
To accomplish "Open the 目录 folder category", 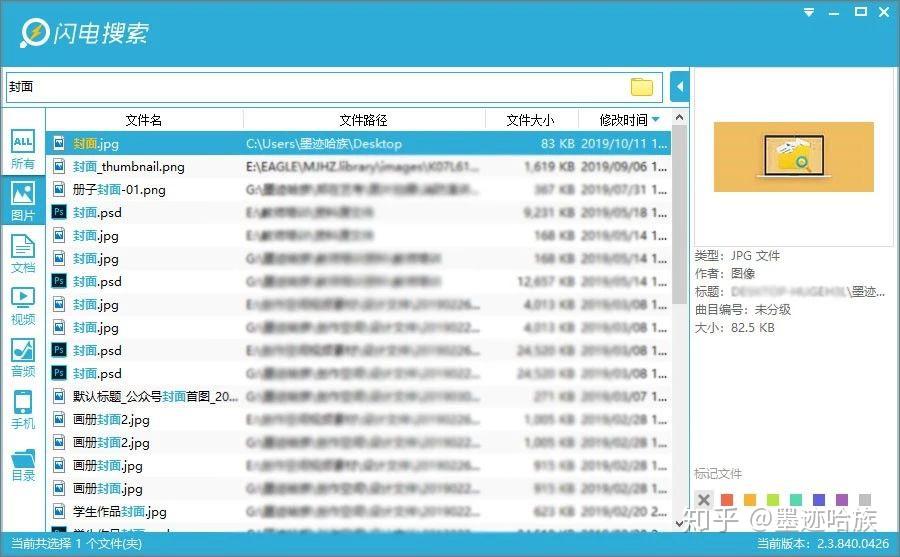I will tap(23, 465).
